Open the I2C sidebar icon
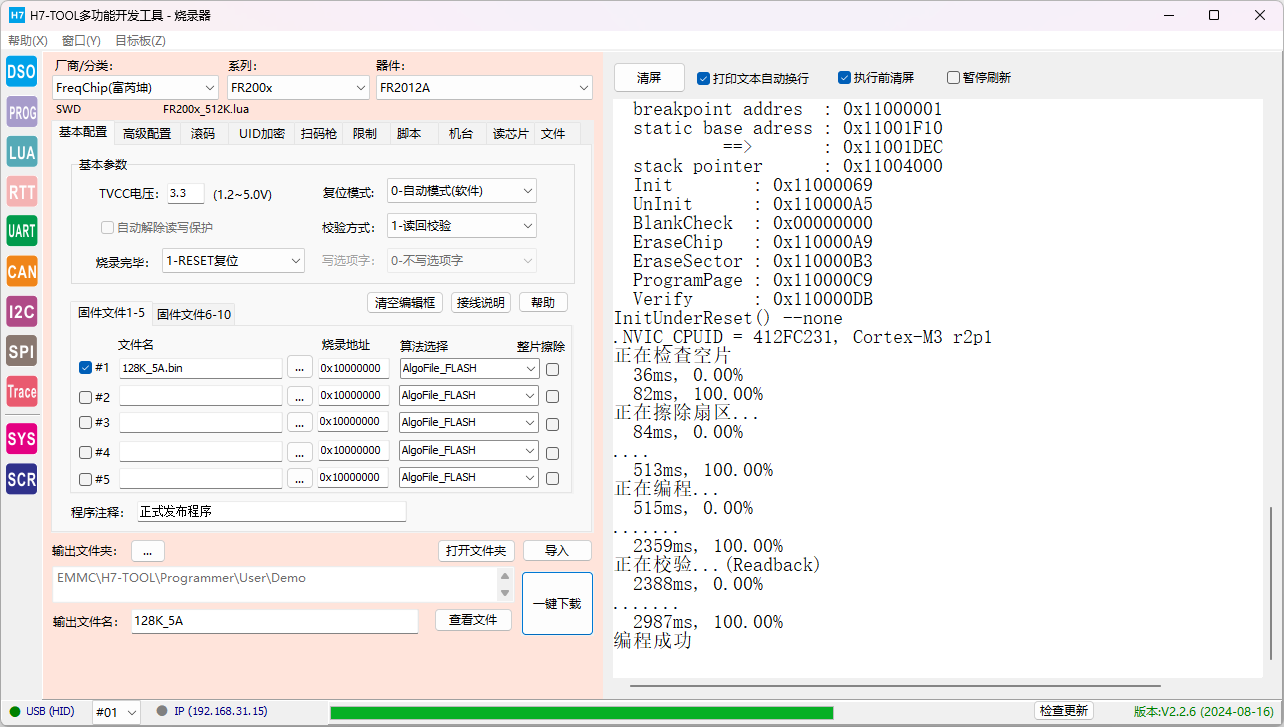 22,312
